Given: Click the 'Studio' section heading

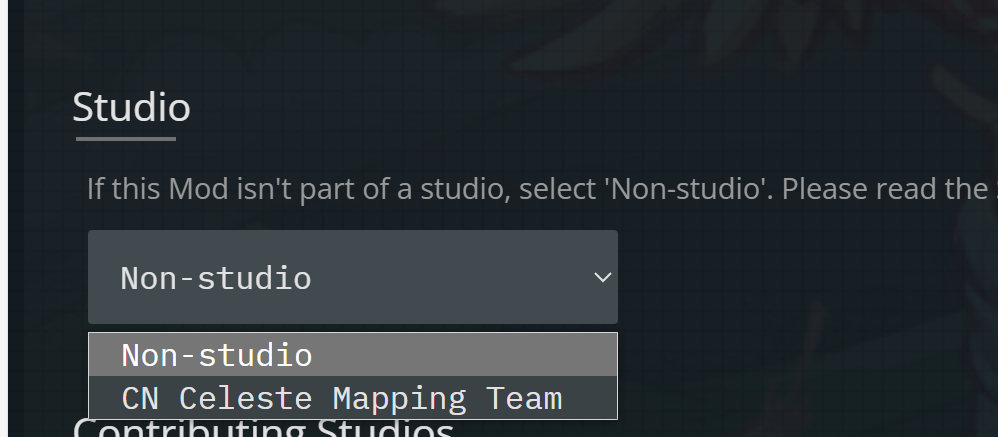Looking at the screenshot, I should tap(131, 106).
